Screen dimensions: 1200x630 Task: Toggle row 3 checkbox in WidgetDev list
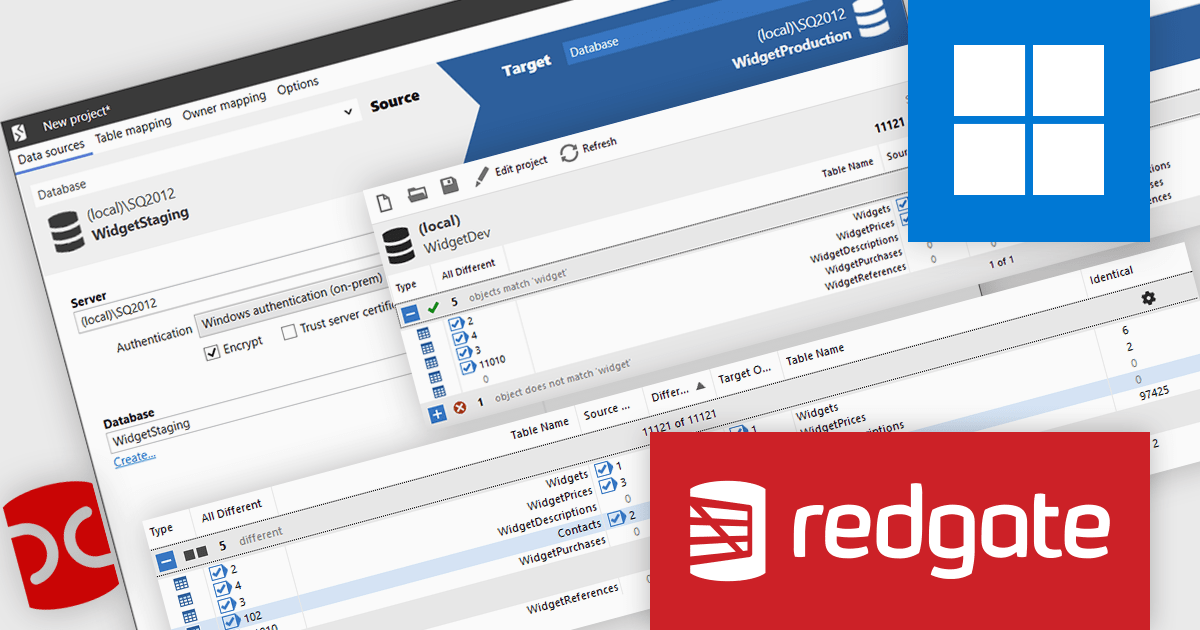(463, 352)
